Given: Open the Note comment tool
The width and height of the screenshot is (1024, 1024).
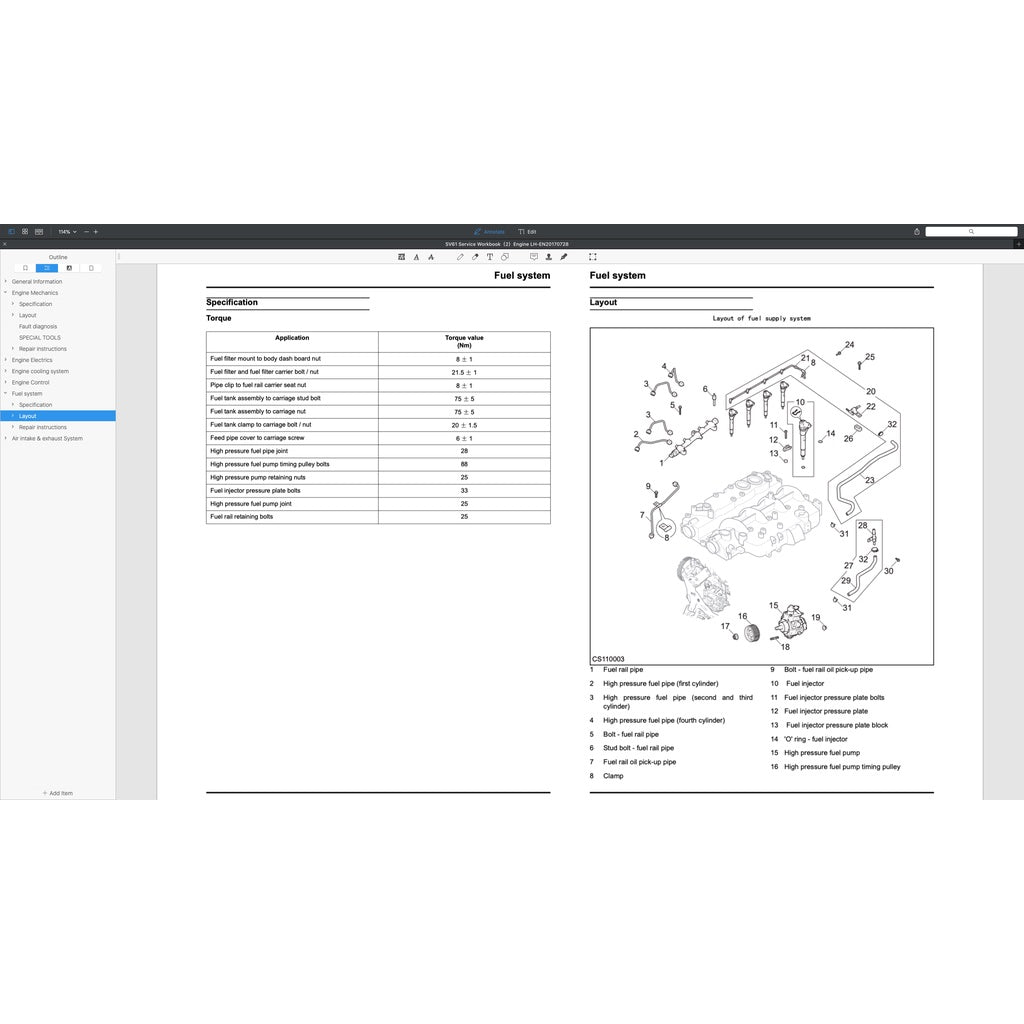Looking at the screenshot, I should coord(533,257).
